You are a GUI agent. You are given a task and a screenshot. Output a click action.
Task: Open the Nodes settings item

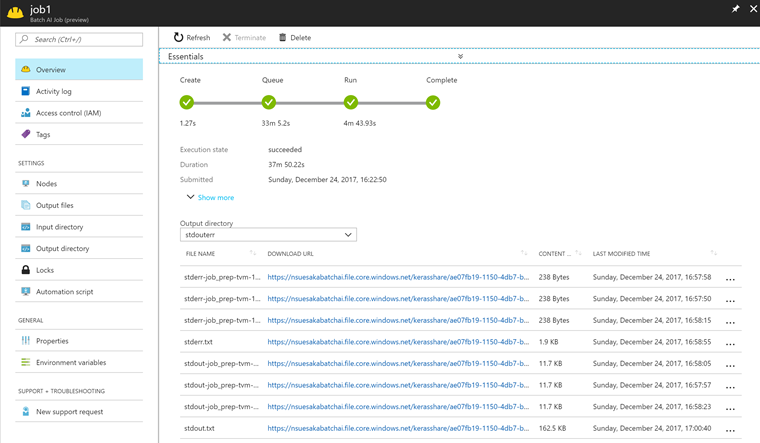click(79, 184)
